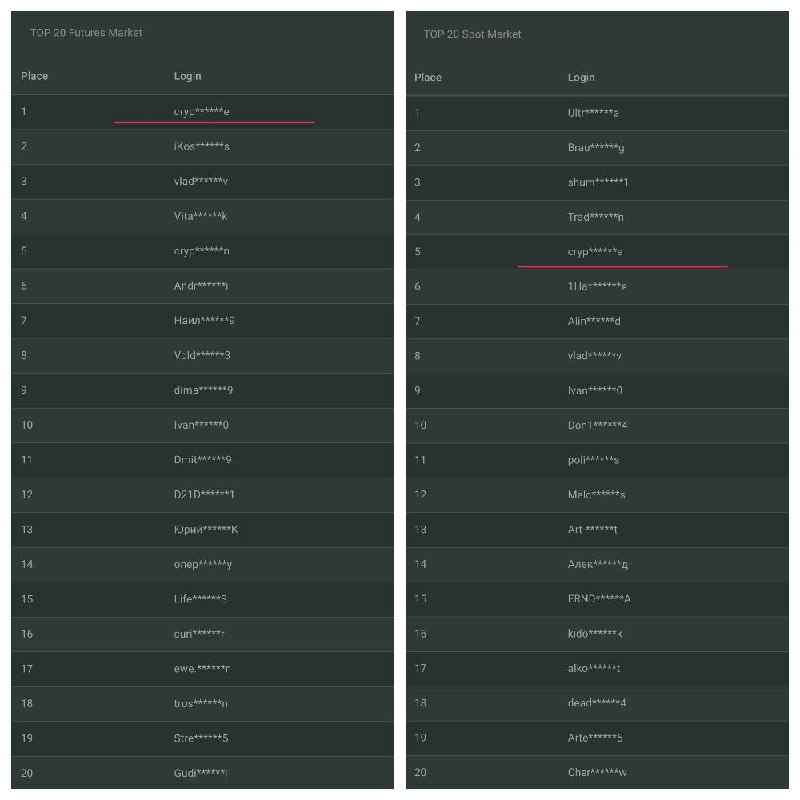Click the TOP 20 Spot Market title
Image resolution: width=800 pixels, height=800 pixels.
[x=472, y=34]
